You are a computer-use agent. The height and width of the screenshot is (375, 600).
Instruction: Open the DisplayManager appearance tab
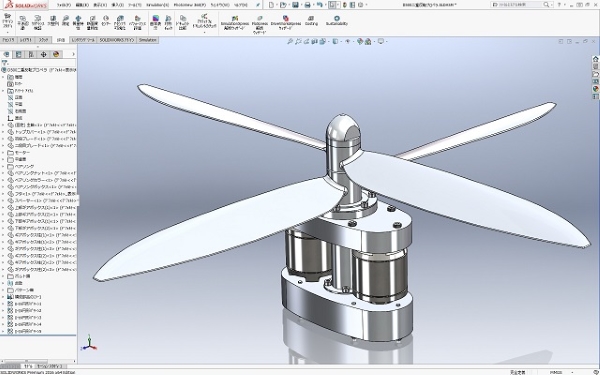56,54
